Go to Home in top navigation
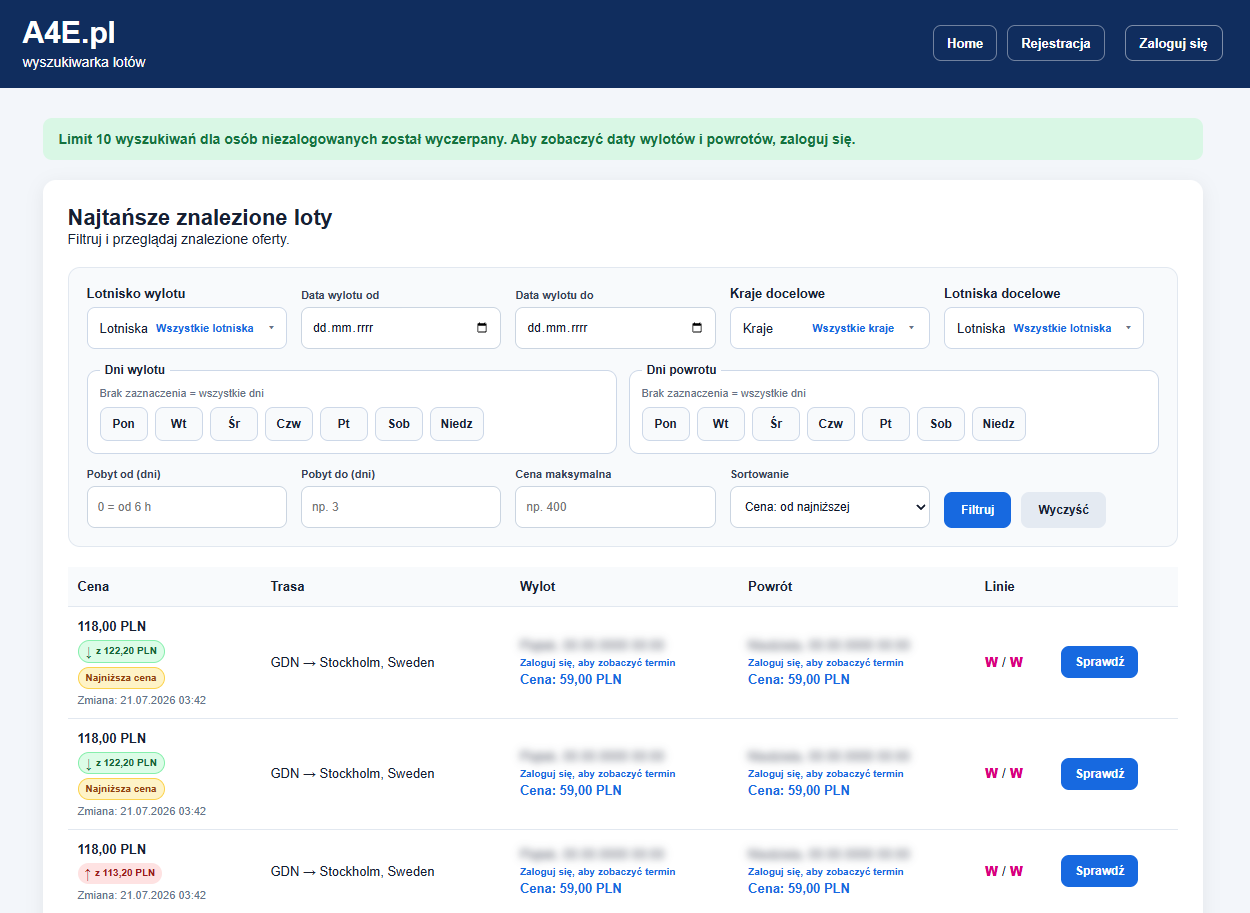Viewport: 1250px width, 913px height. pos(965,43)
